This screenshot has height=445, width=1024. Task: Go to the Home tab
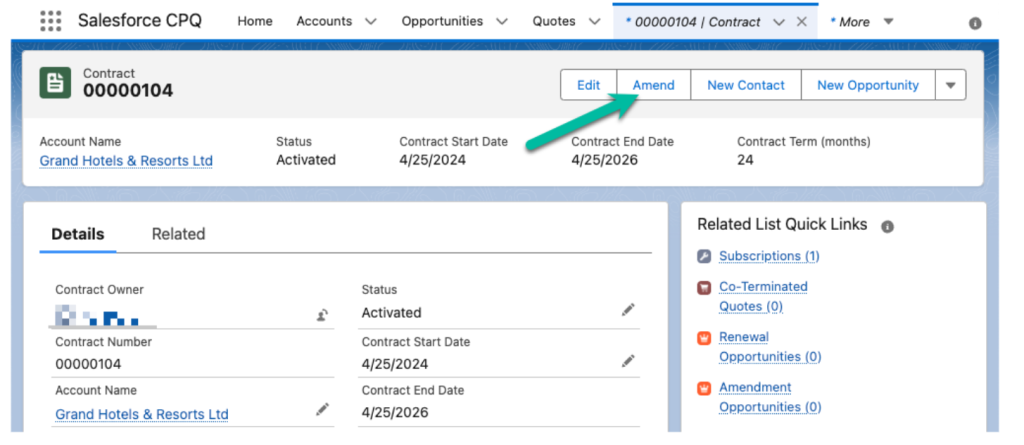tap(255, 22)
